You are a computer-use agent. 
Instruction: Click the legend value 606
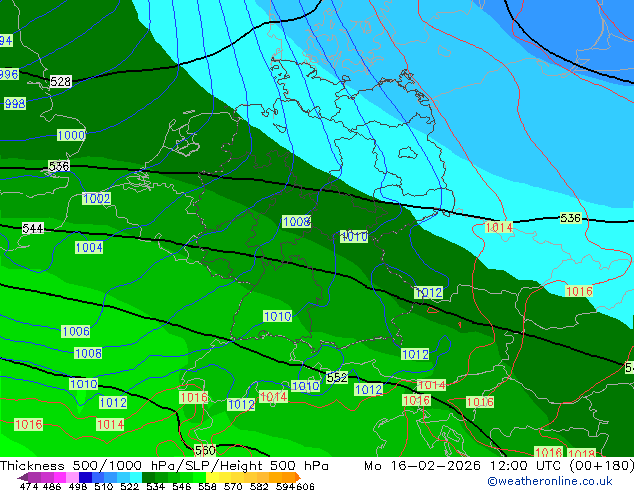[x=305, y=486]
